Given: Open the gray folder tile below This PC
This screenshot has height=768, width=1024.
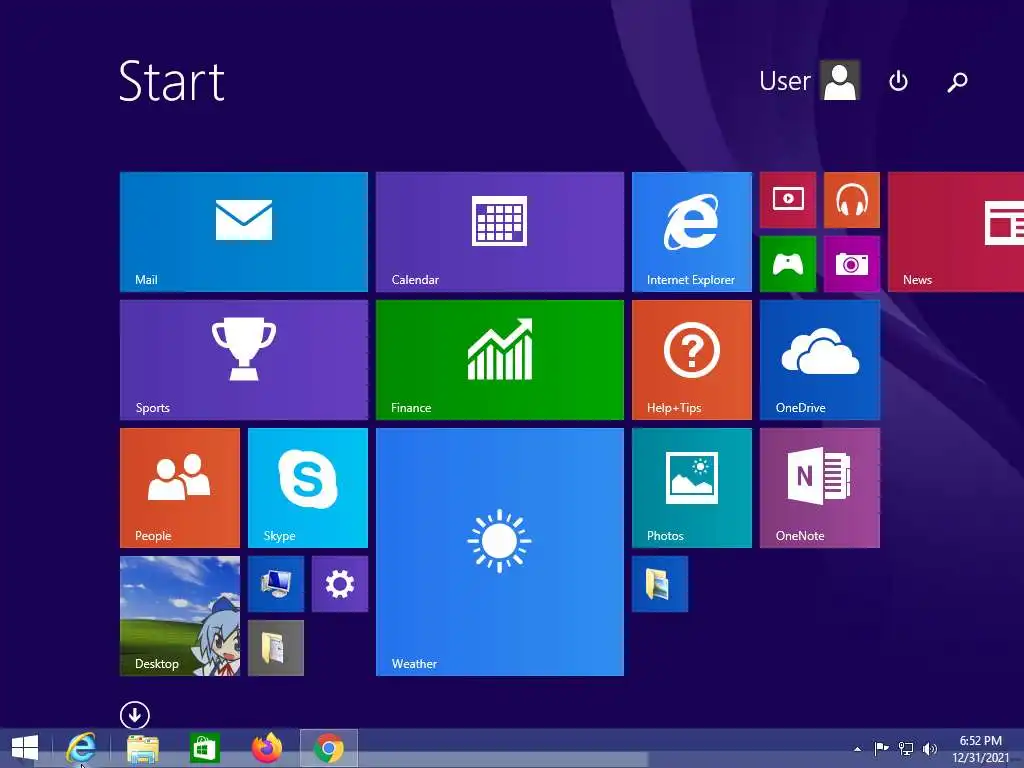Looking at the screenshot, I should [276, 648].
